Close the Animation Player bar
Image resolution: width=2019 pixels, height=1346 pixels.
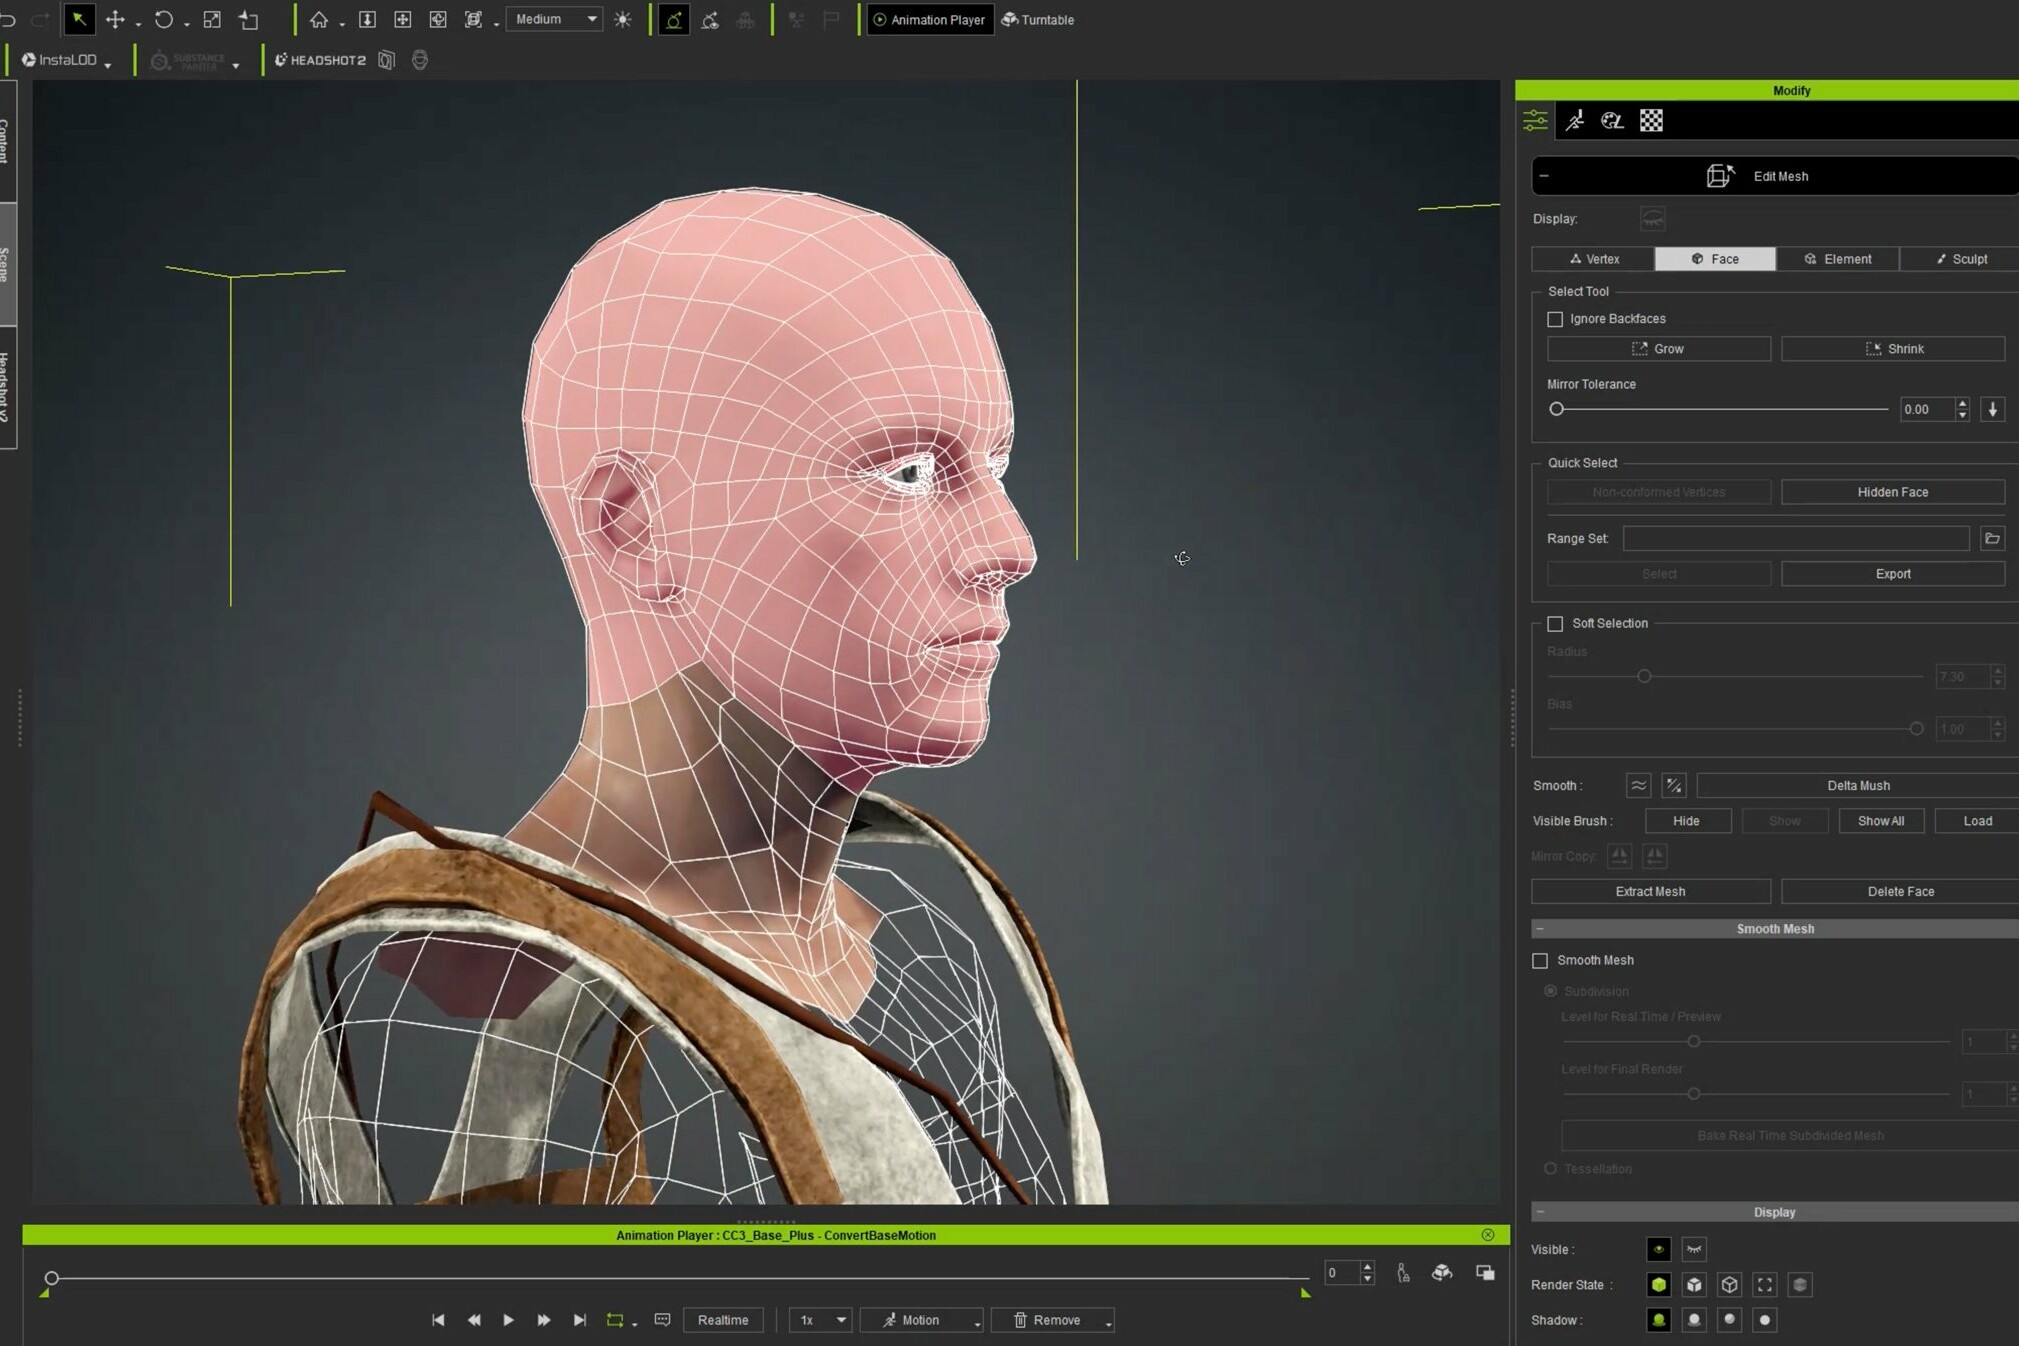click(1488, 1235)
